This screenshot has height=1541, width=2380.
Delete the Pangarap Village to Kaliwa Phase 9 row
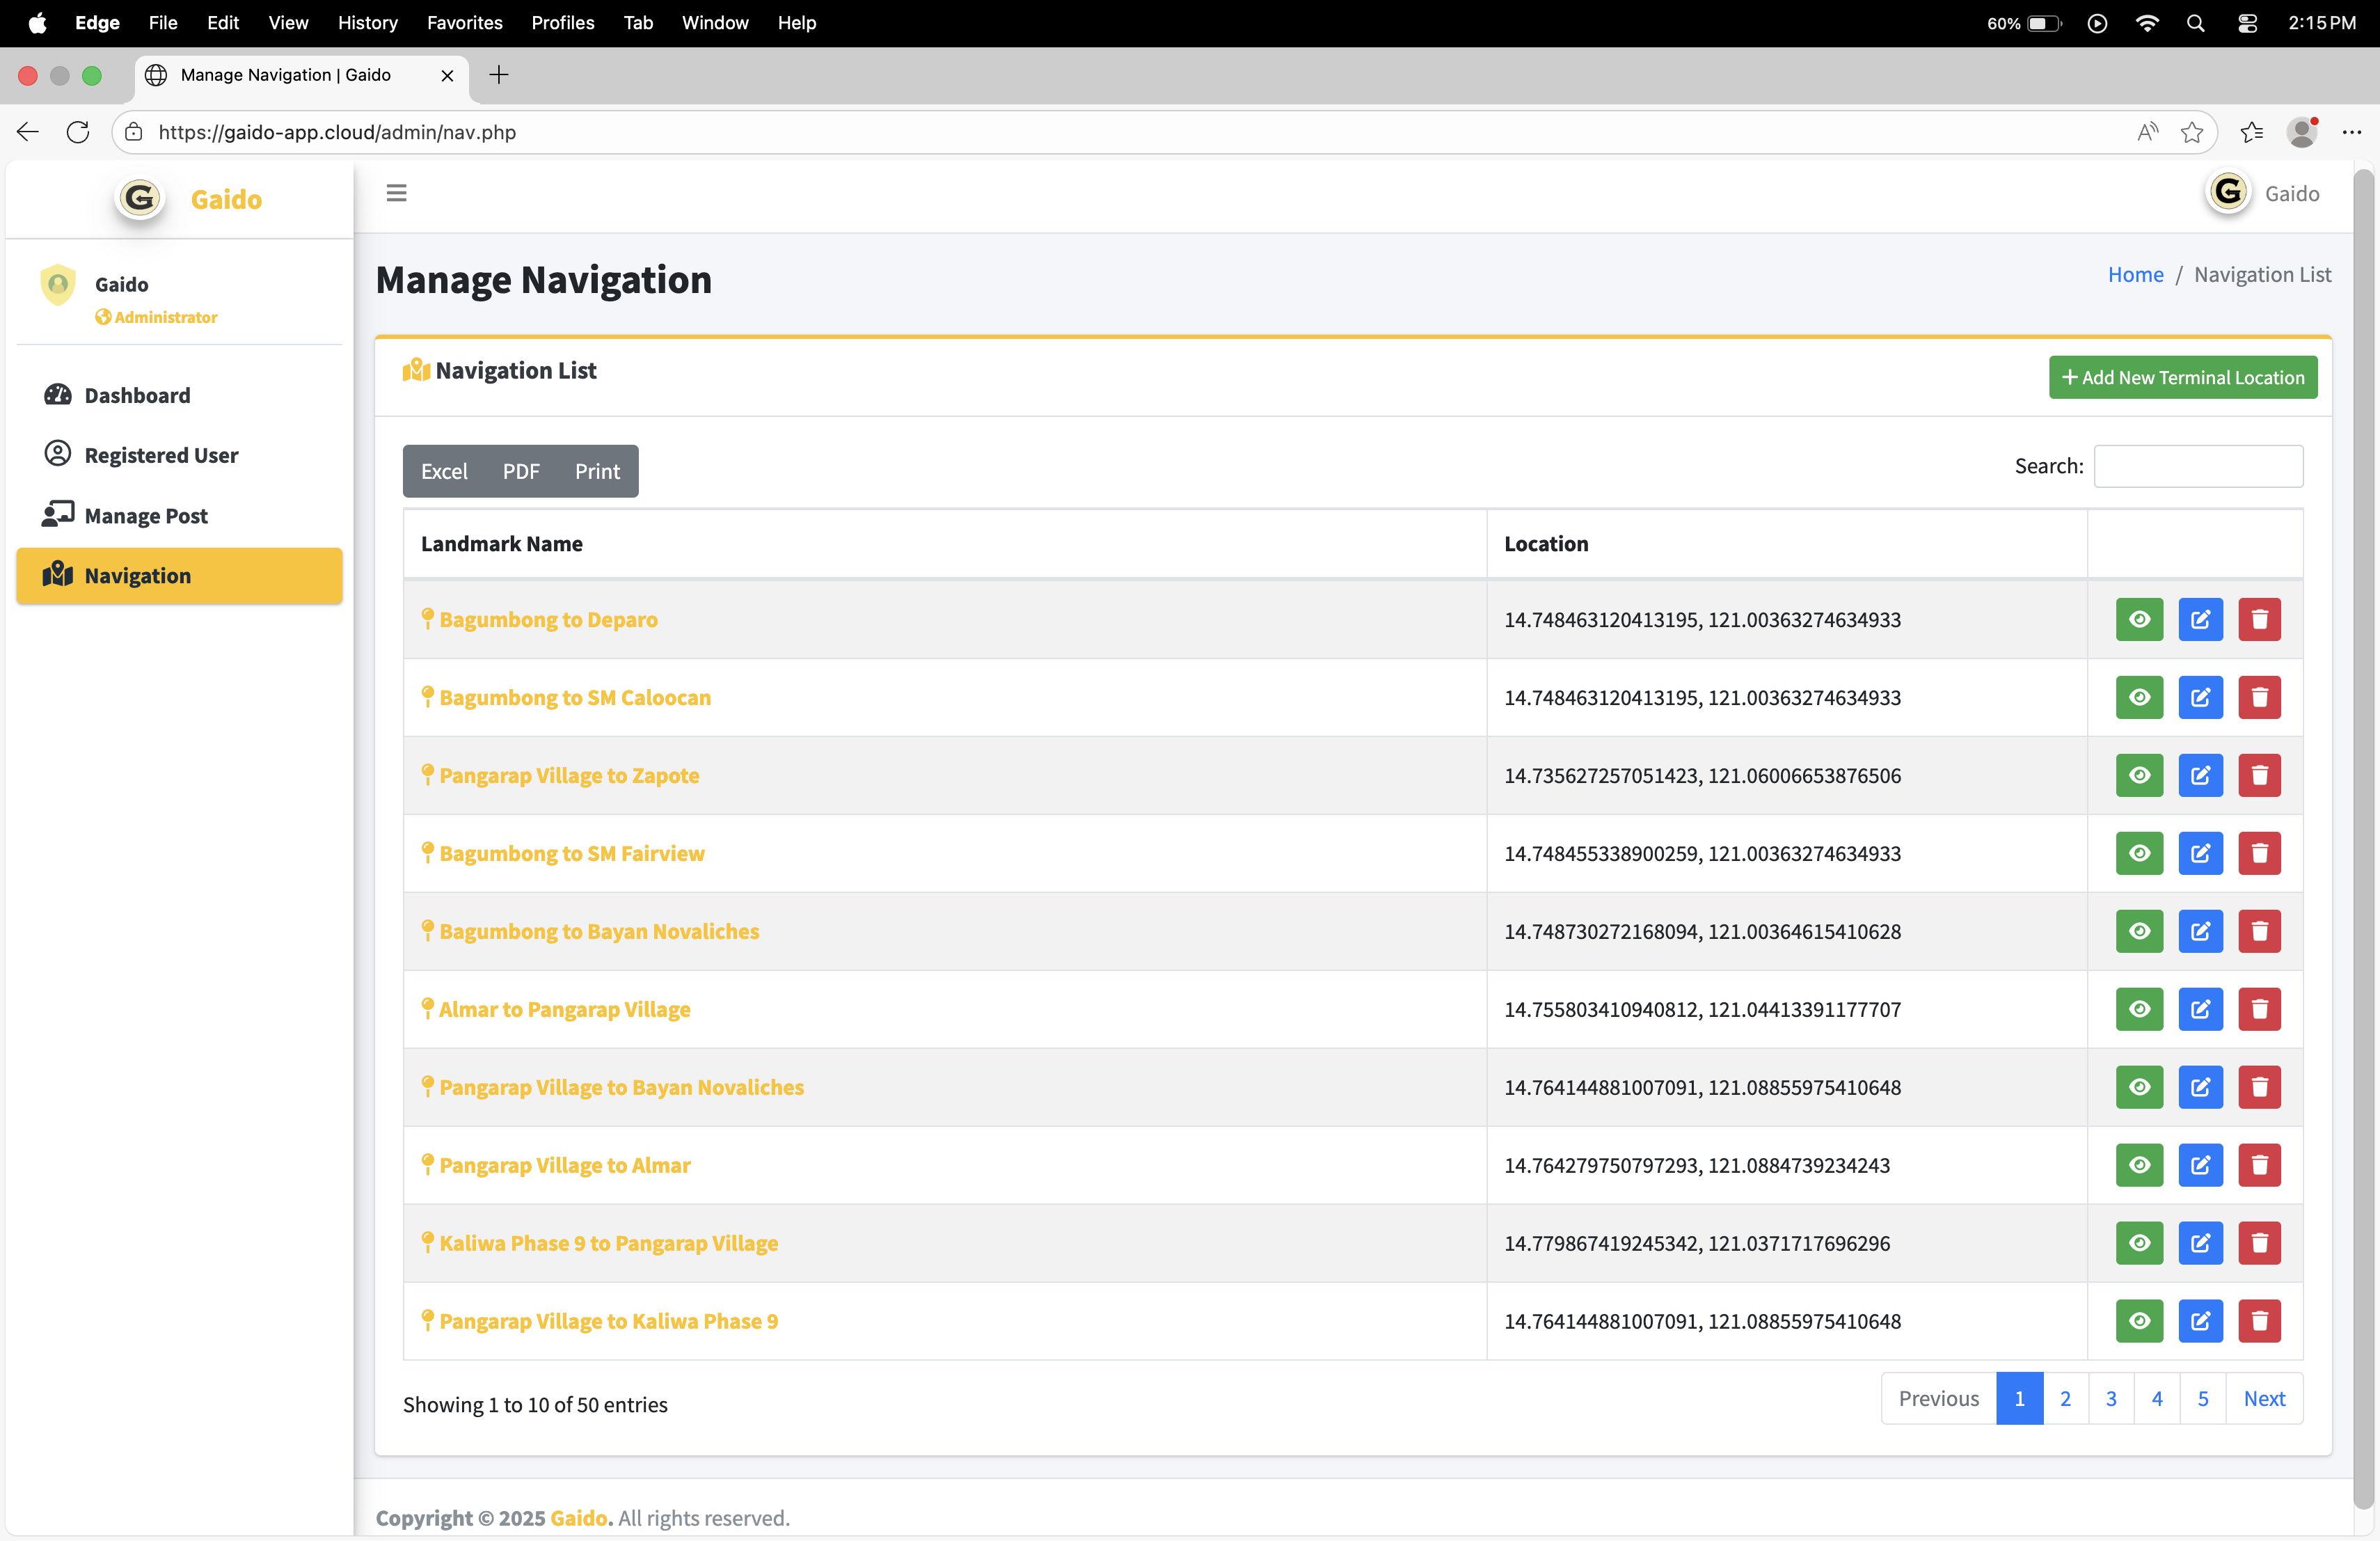[x=2258, y=1321]
